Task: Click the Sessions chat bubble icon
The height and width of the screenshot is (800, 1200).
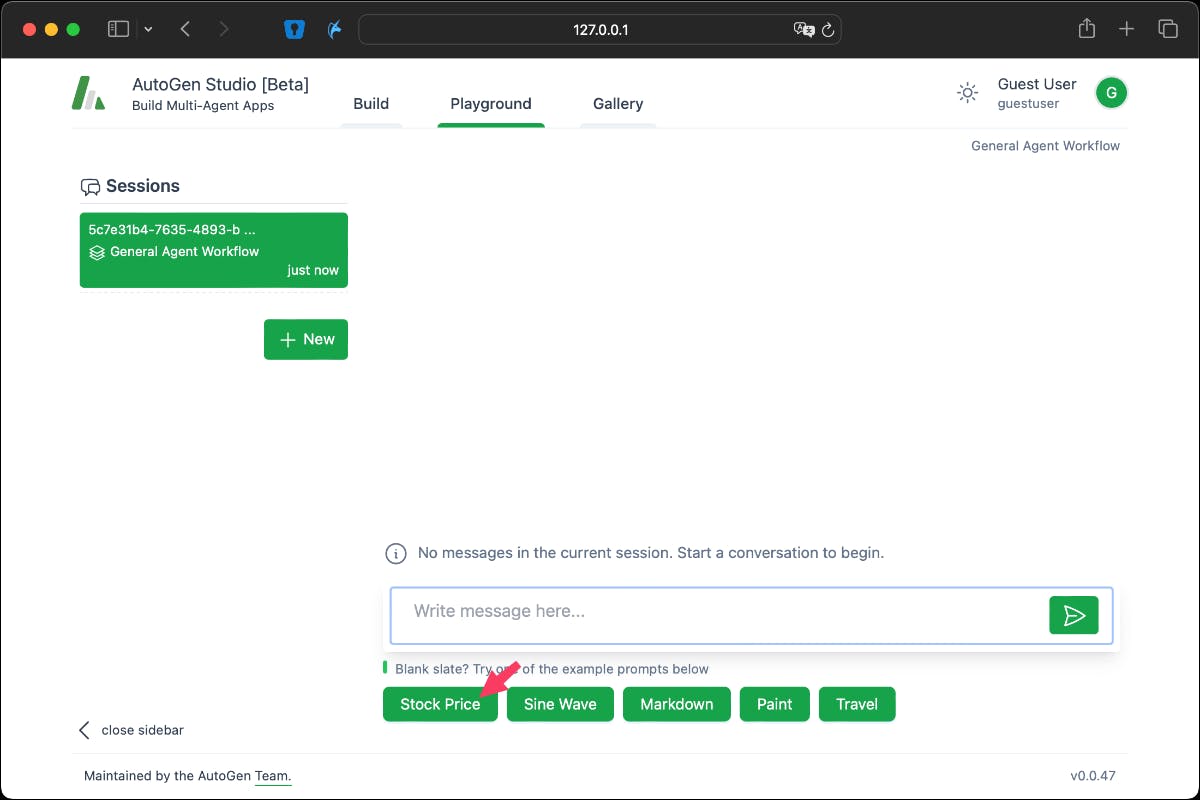Action: pyautogui.click(x=90, y=187)
